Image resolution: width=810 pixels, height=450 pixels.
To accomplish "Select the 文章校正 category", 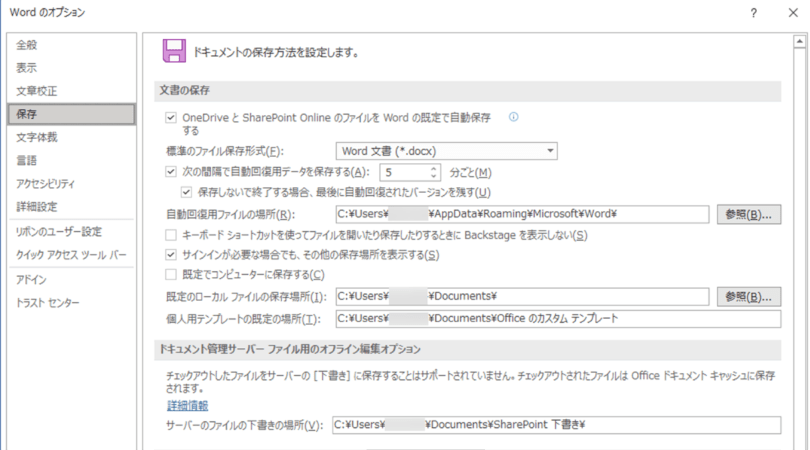I will pyautogui.click(x=71, y=91).
